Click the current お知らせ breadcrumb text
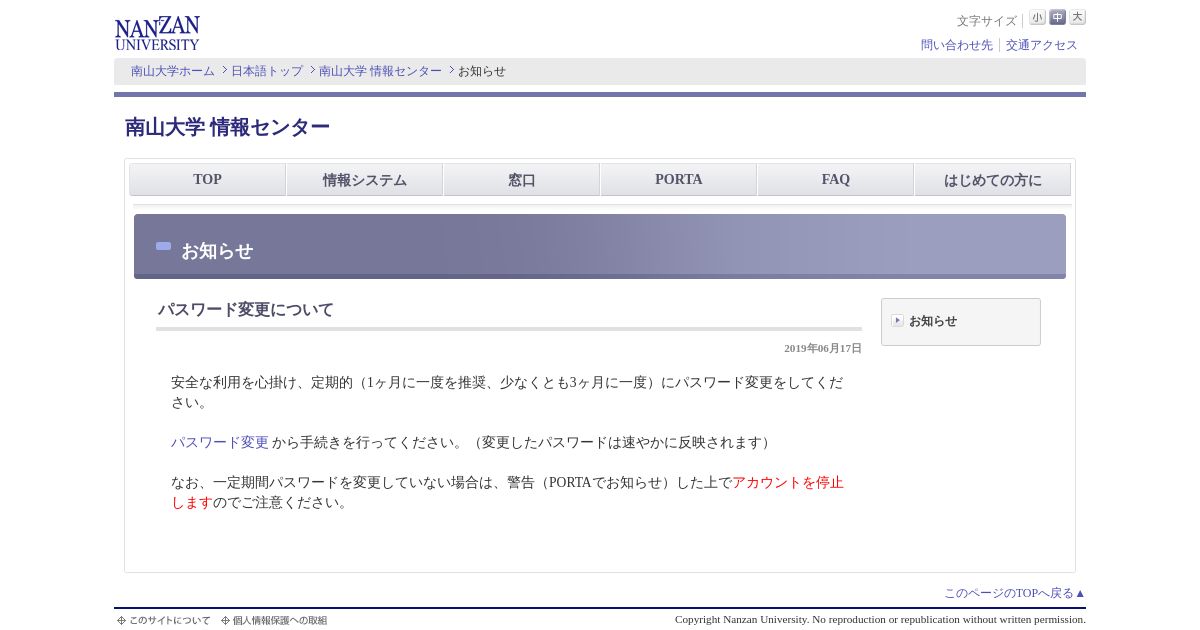 (482, 71)
